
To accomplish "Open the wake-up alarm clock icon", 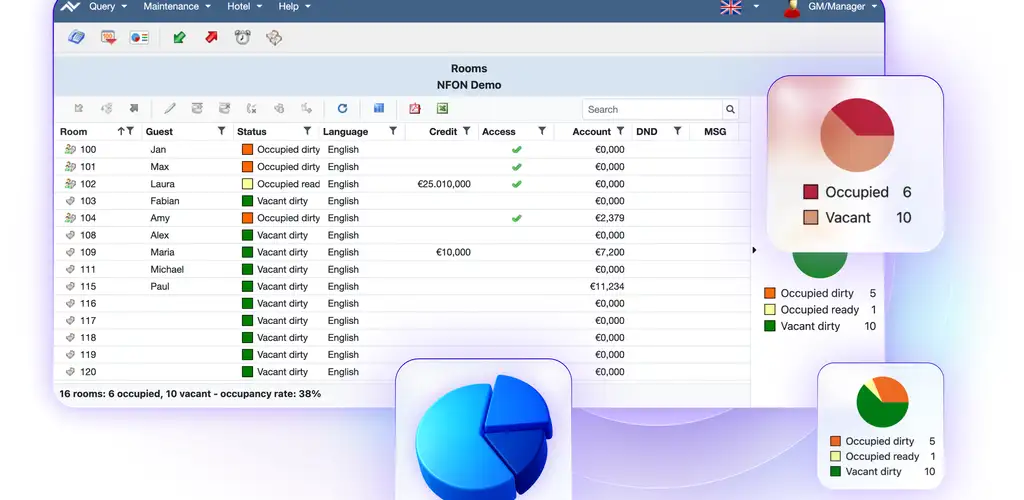I will click(x=242, y=38).
